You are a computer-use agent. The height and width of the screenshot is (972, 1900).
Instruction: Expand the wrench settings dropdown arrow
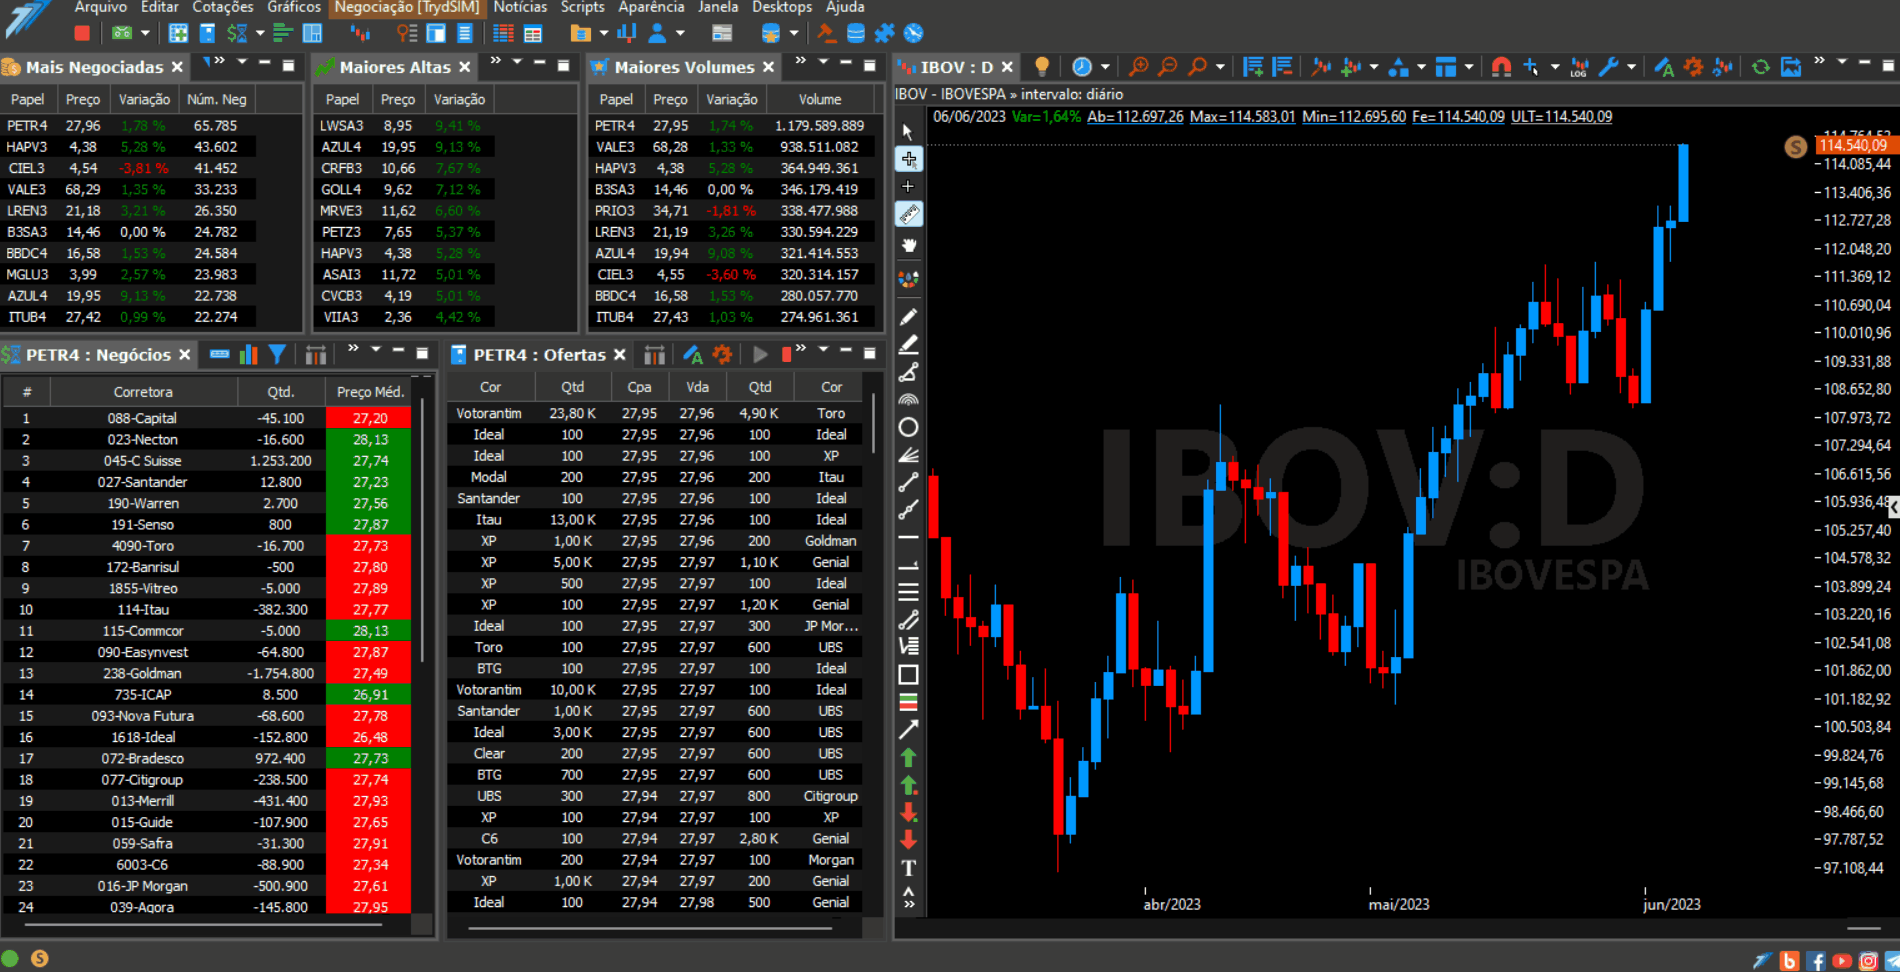pyautogui.click(x=1631, y=67)
